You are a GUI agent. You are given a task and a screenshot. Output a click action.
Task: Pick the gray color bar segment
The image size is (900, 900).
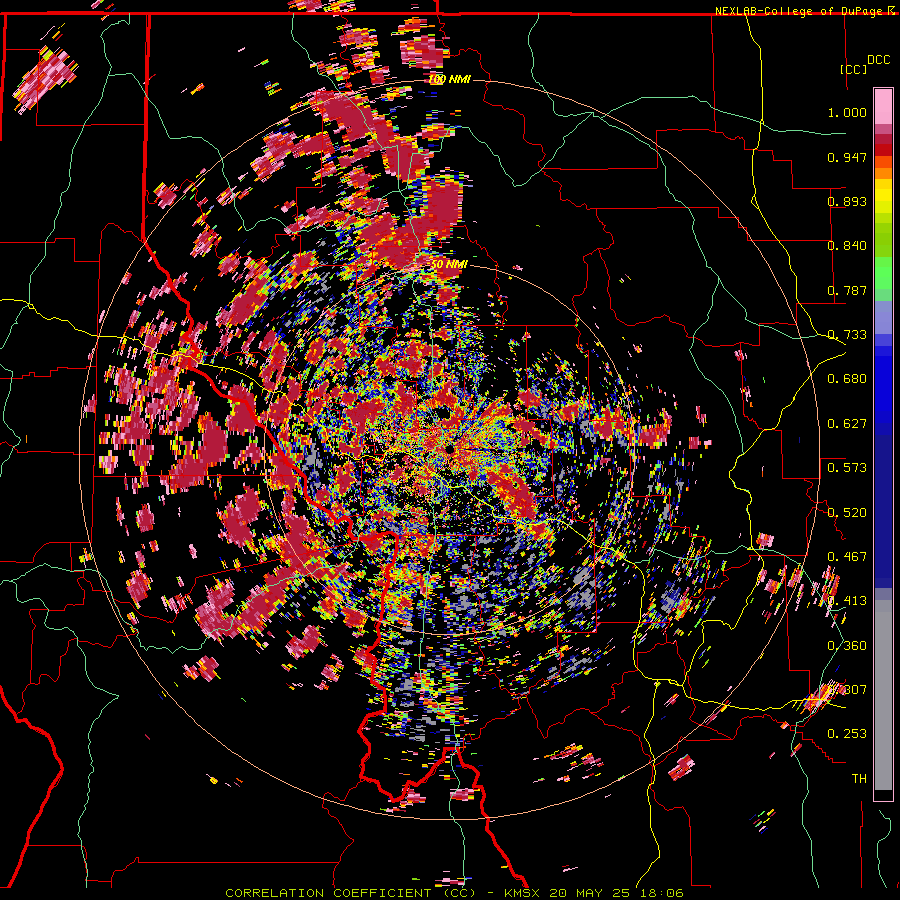(x=883, y=695)
